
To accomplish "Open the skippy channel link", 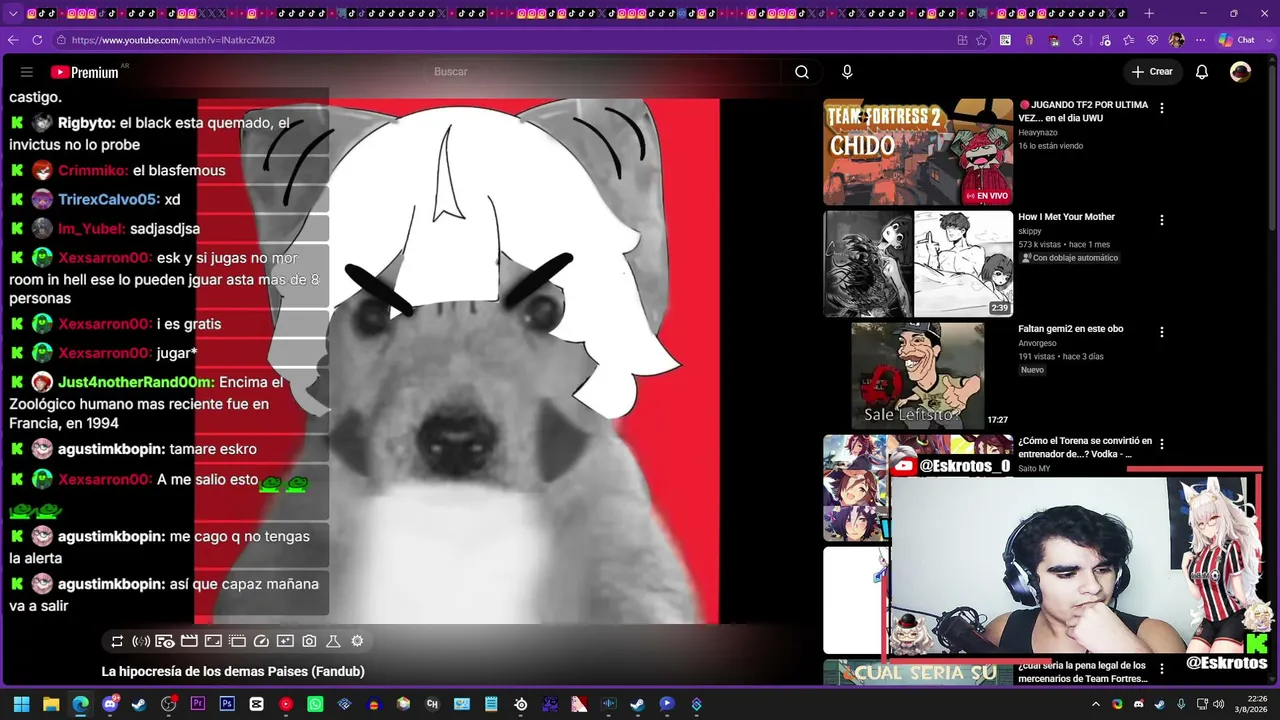I will (x=1030, y=231).
